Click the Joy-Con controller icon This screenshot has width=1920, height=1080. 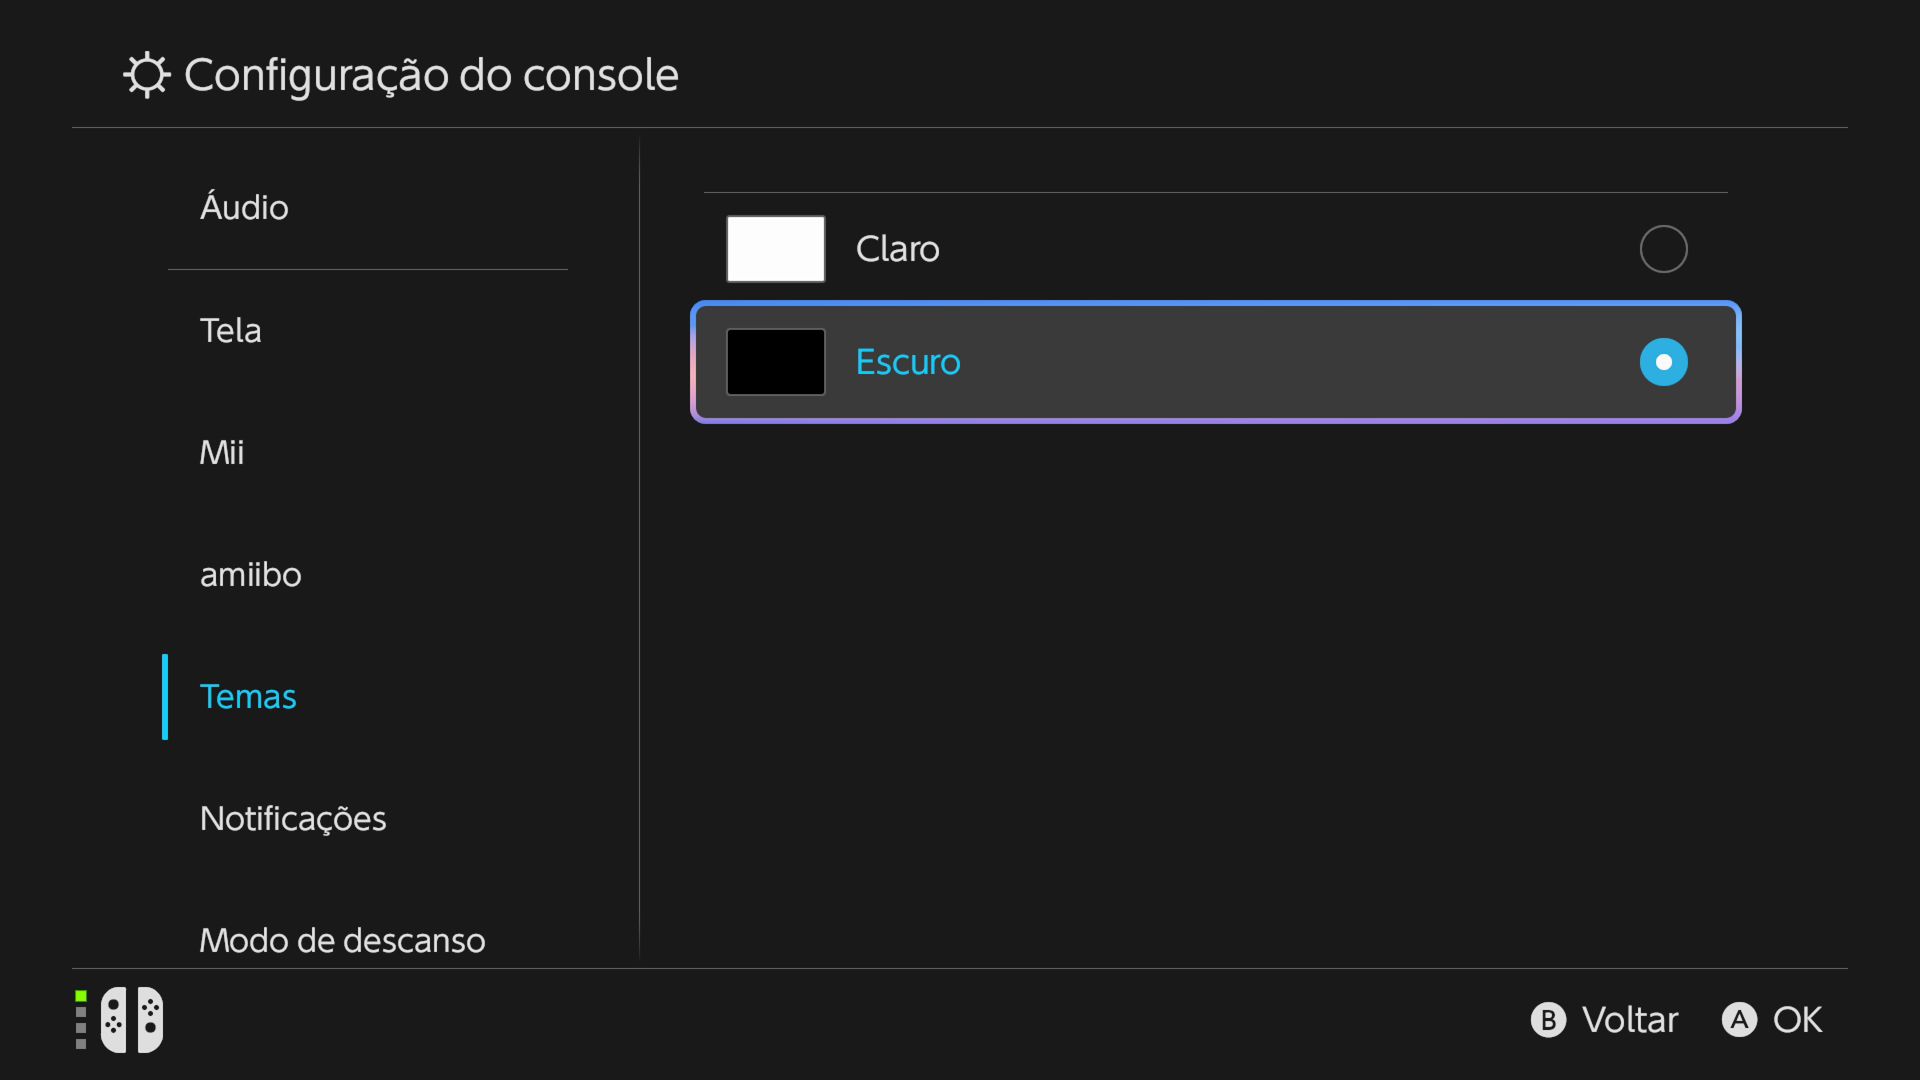132,1020
